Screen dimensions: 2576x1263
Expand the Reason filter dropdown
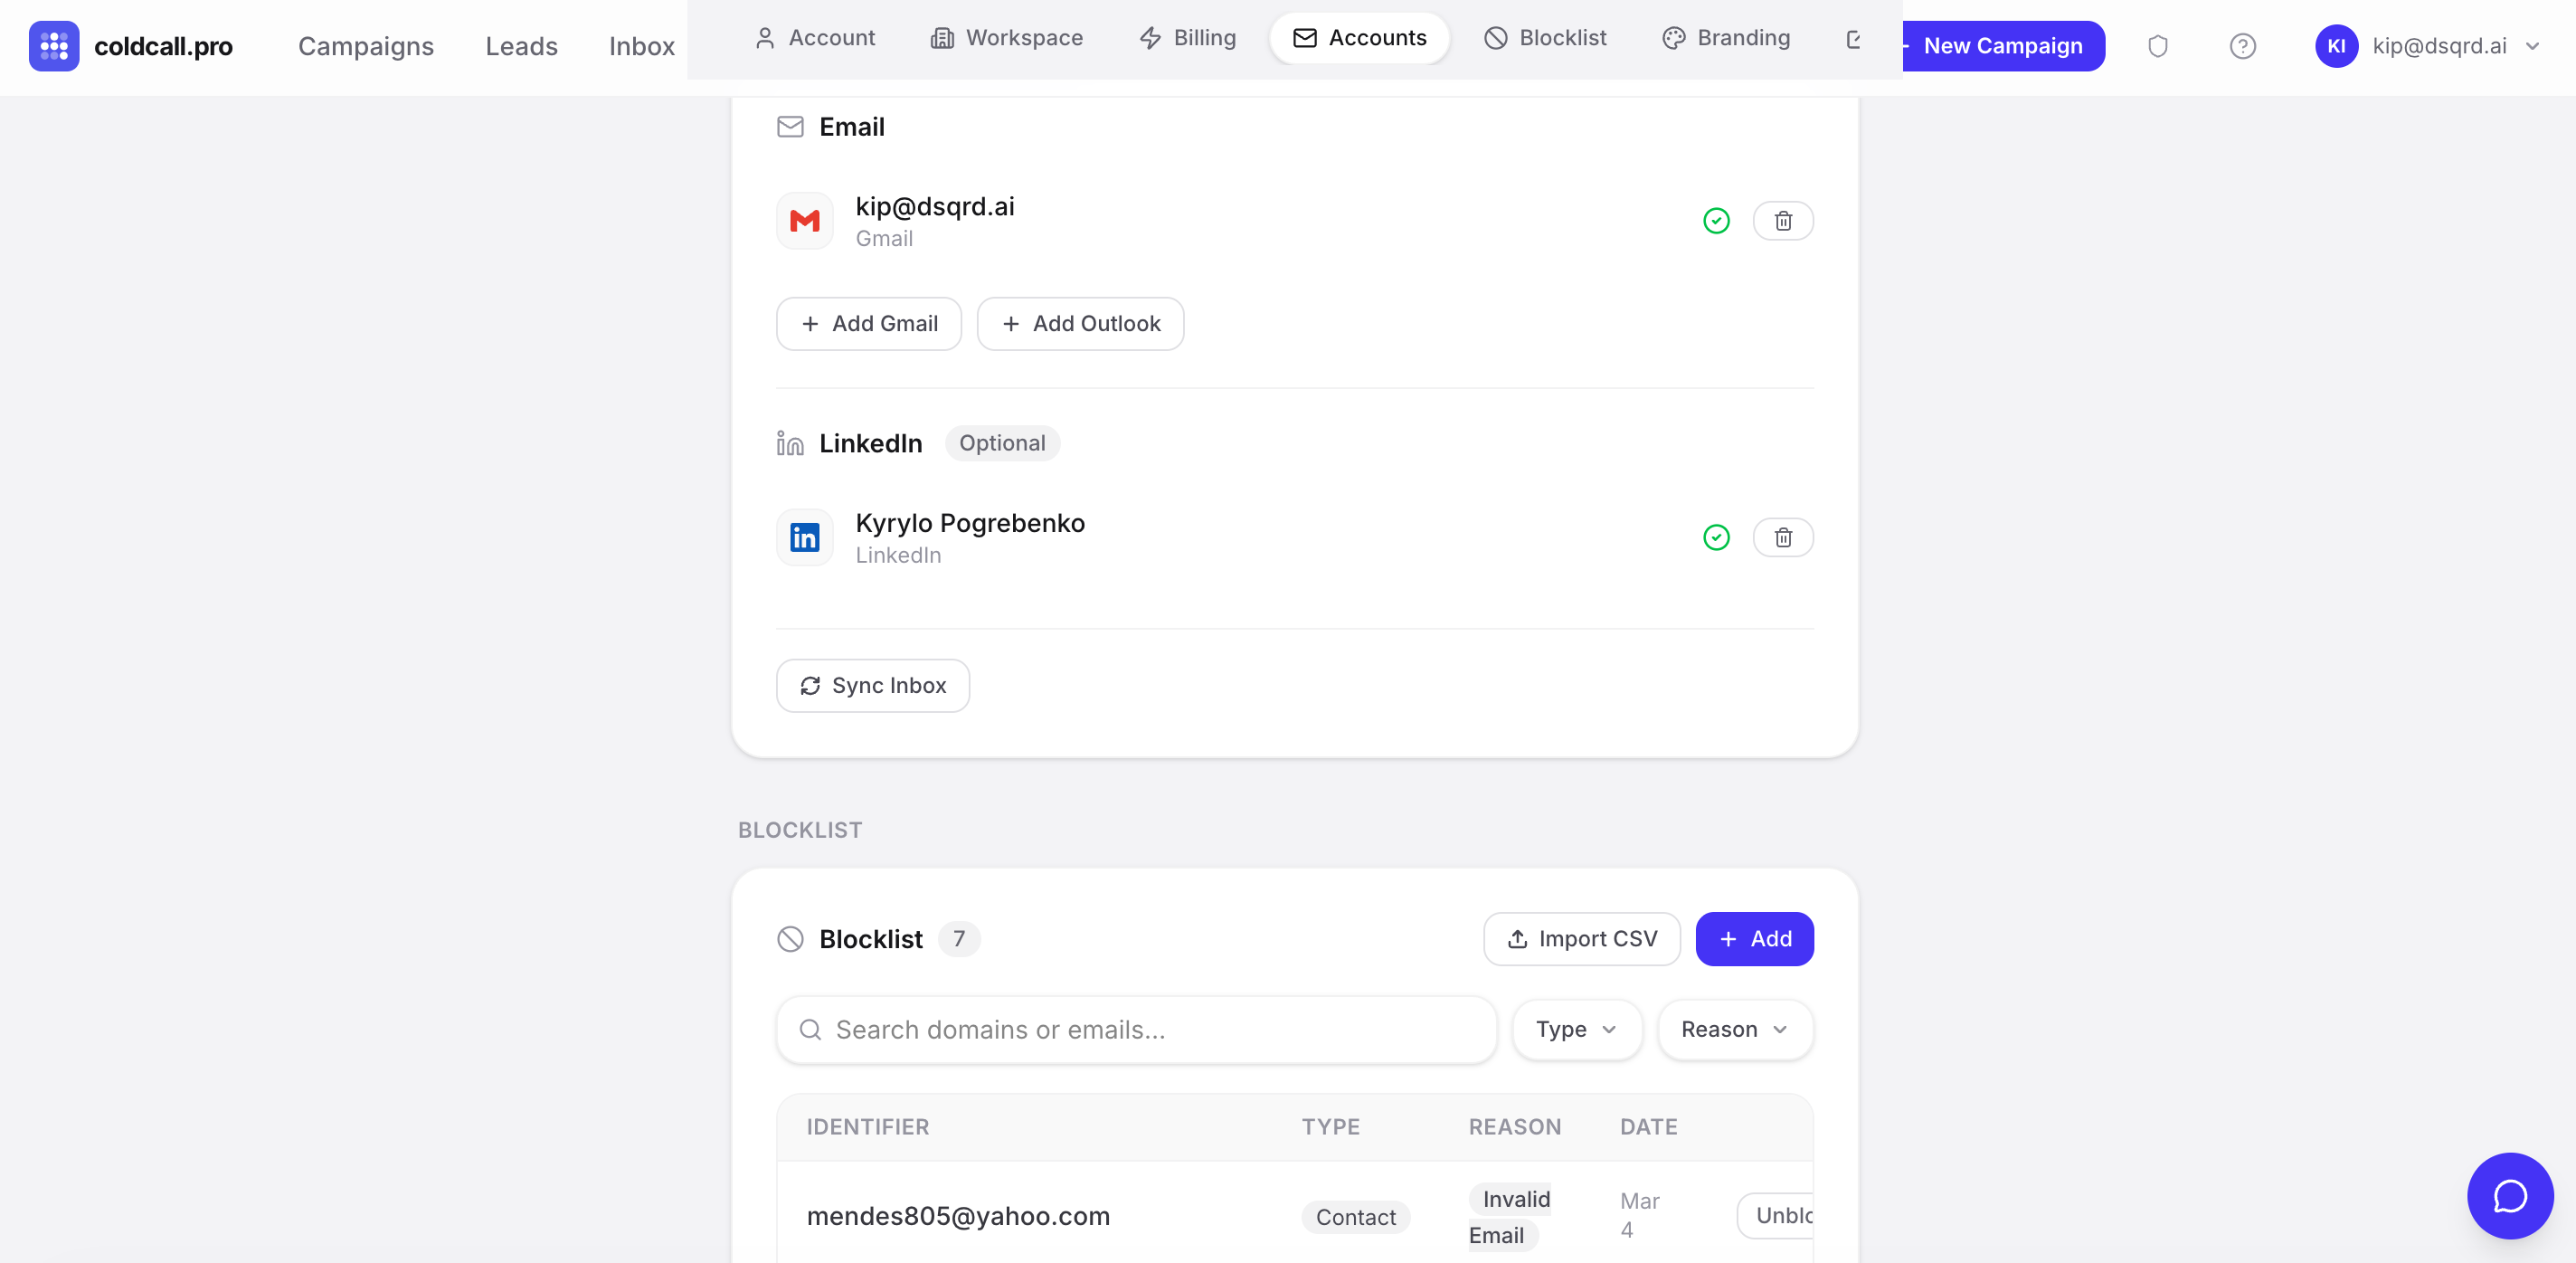(x=1734, y=1030)
